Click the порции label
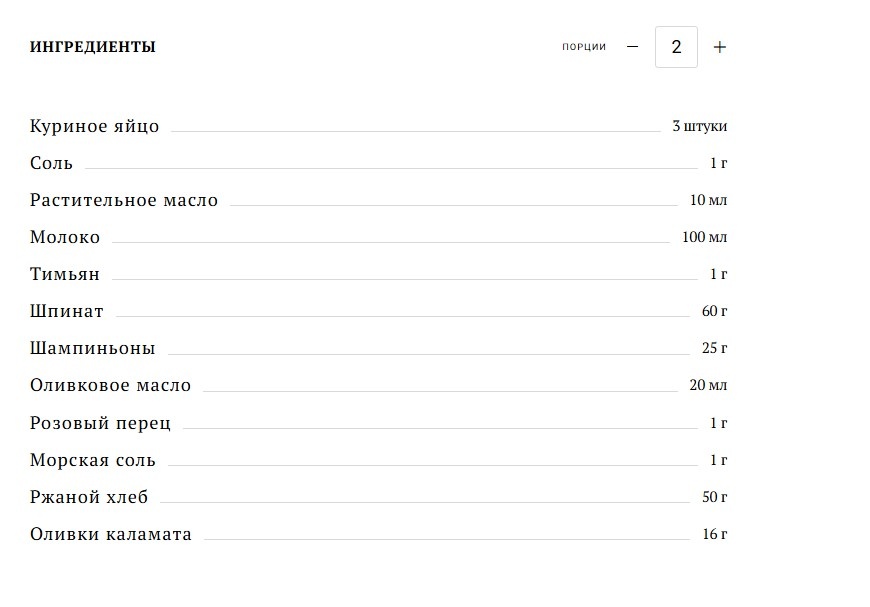This screenshot has width=870, height=607. click(x=584, y=47)
